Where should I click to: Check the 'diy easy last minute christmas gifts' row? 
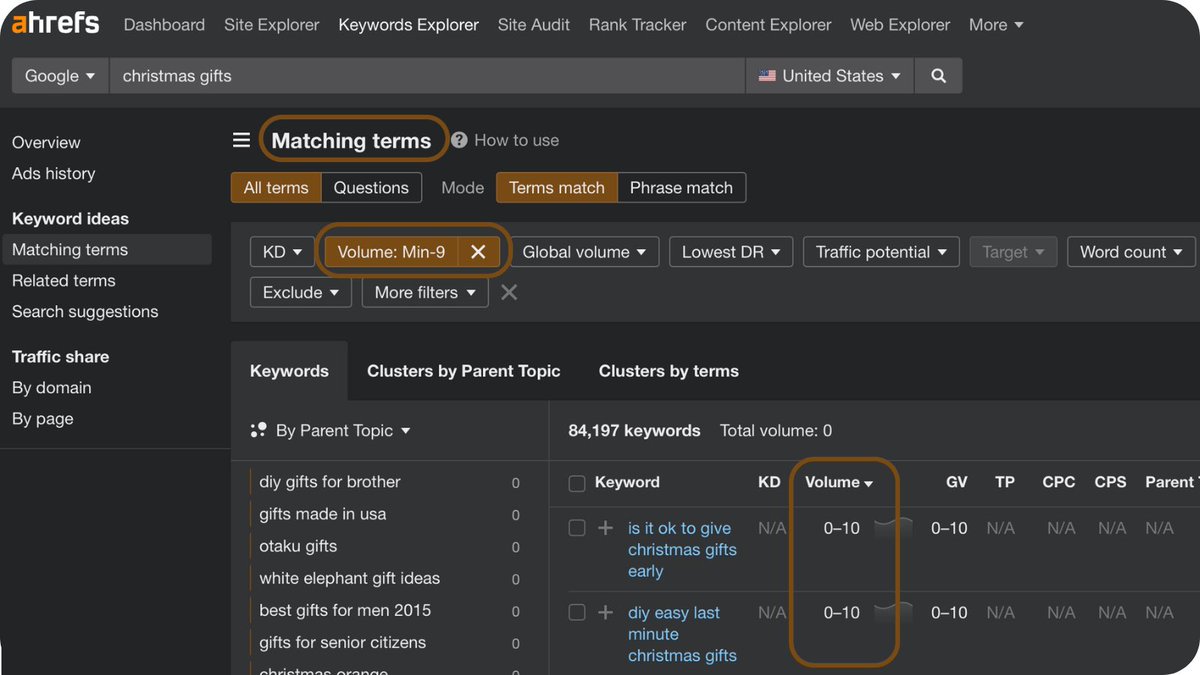(x=577, y=613)
